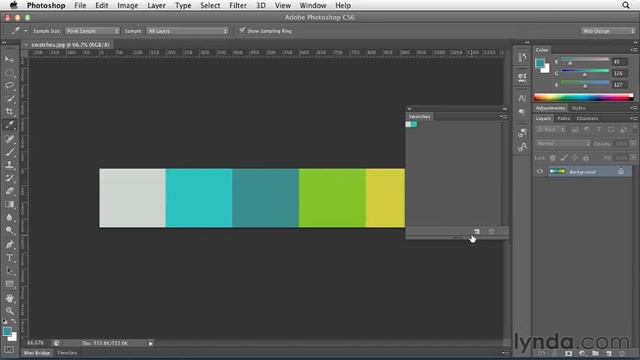640x360 pixels.
Task: Open the File menu
Action: (80, 5)
